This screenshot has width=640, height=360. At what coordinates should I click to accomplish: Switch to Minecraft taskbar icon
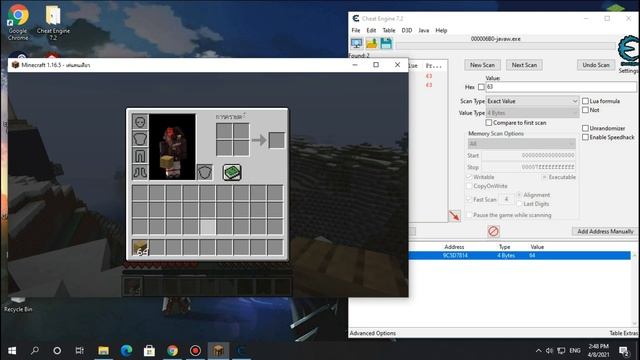(x=218, y=351)
